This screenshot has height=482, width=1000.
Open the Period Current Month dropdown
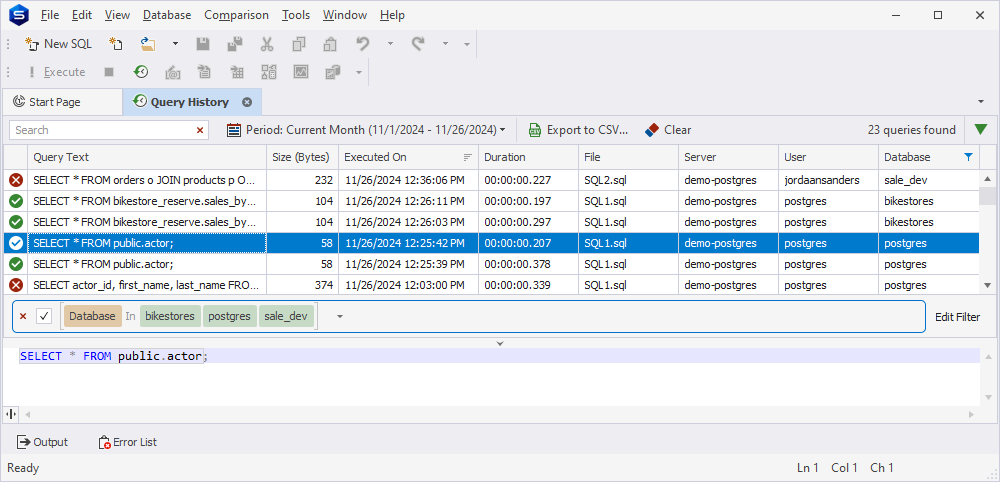click(367, 130)
